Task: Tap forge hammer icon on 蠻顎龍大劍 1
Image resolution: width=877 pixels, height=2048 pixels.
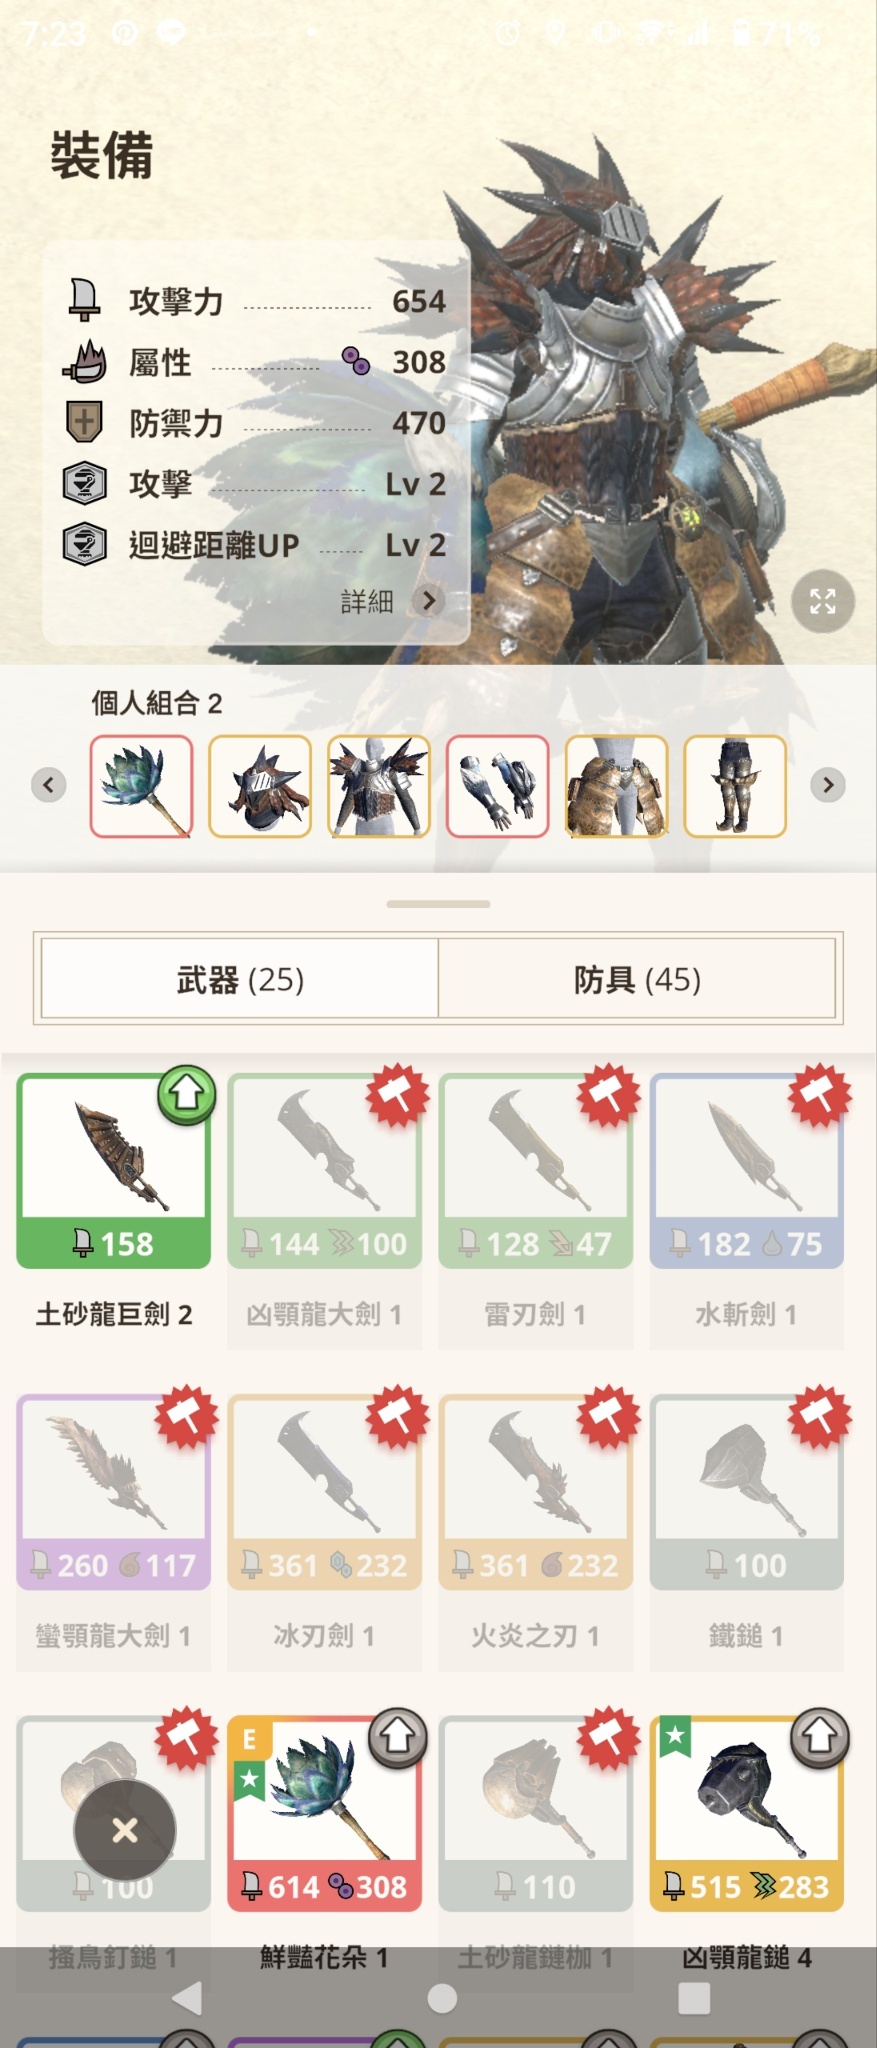Action: click(x=186, y=1416)
